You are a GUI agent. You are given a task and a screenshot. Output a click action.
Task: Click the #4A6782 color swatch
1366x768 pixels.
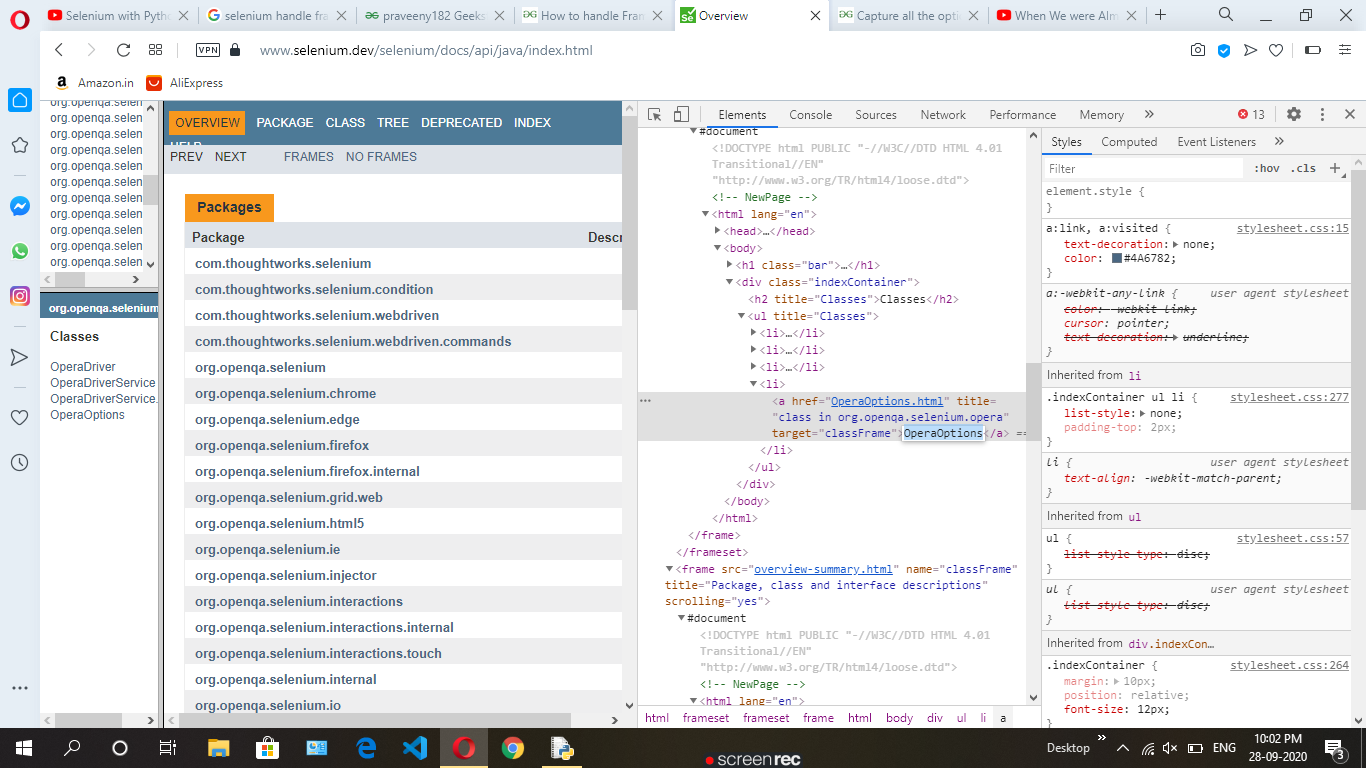click(1117, 258)
